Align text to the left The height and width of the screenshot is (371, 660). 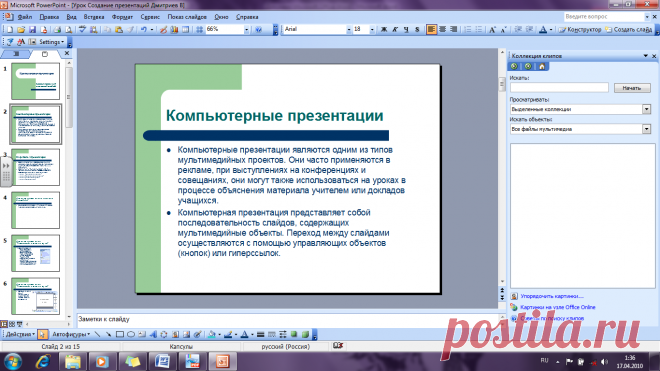click(x=431, y=29)
